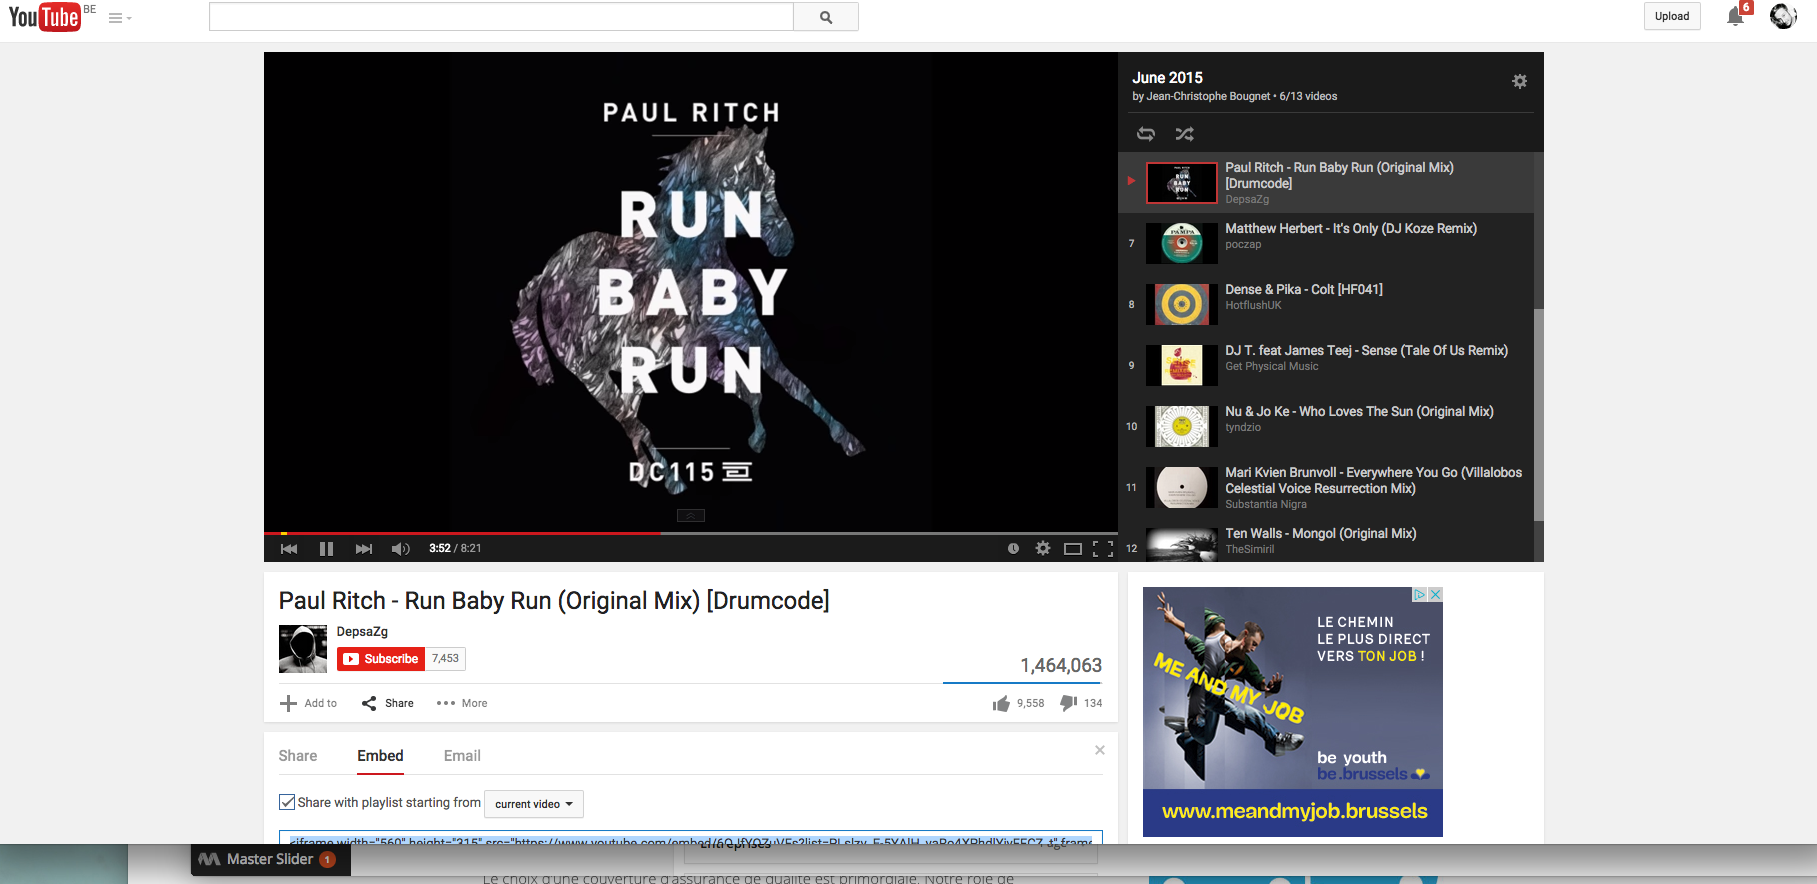Click the subscriber count 7,453

click(x=445, y=659)
